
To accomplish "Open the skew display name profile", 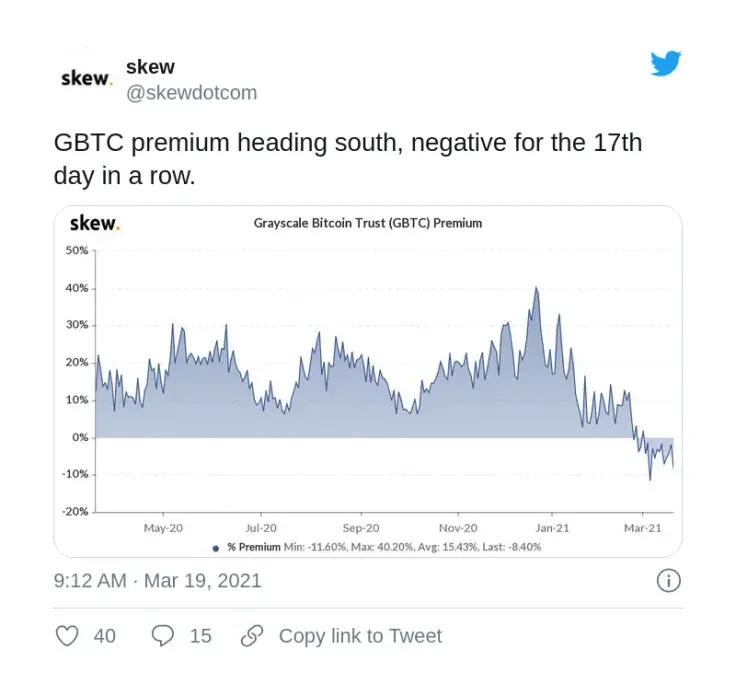I will [x=150, y=67].
